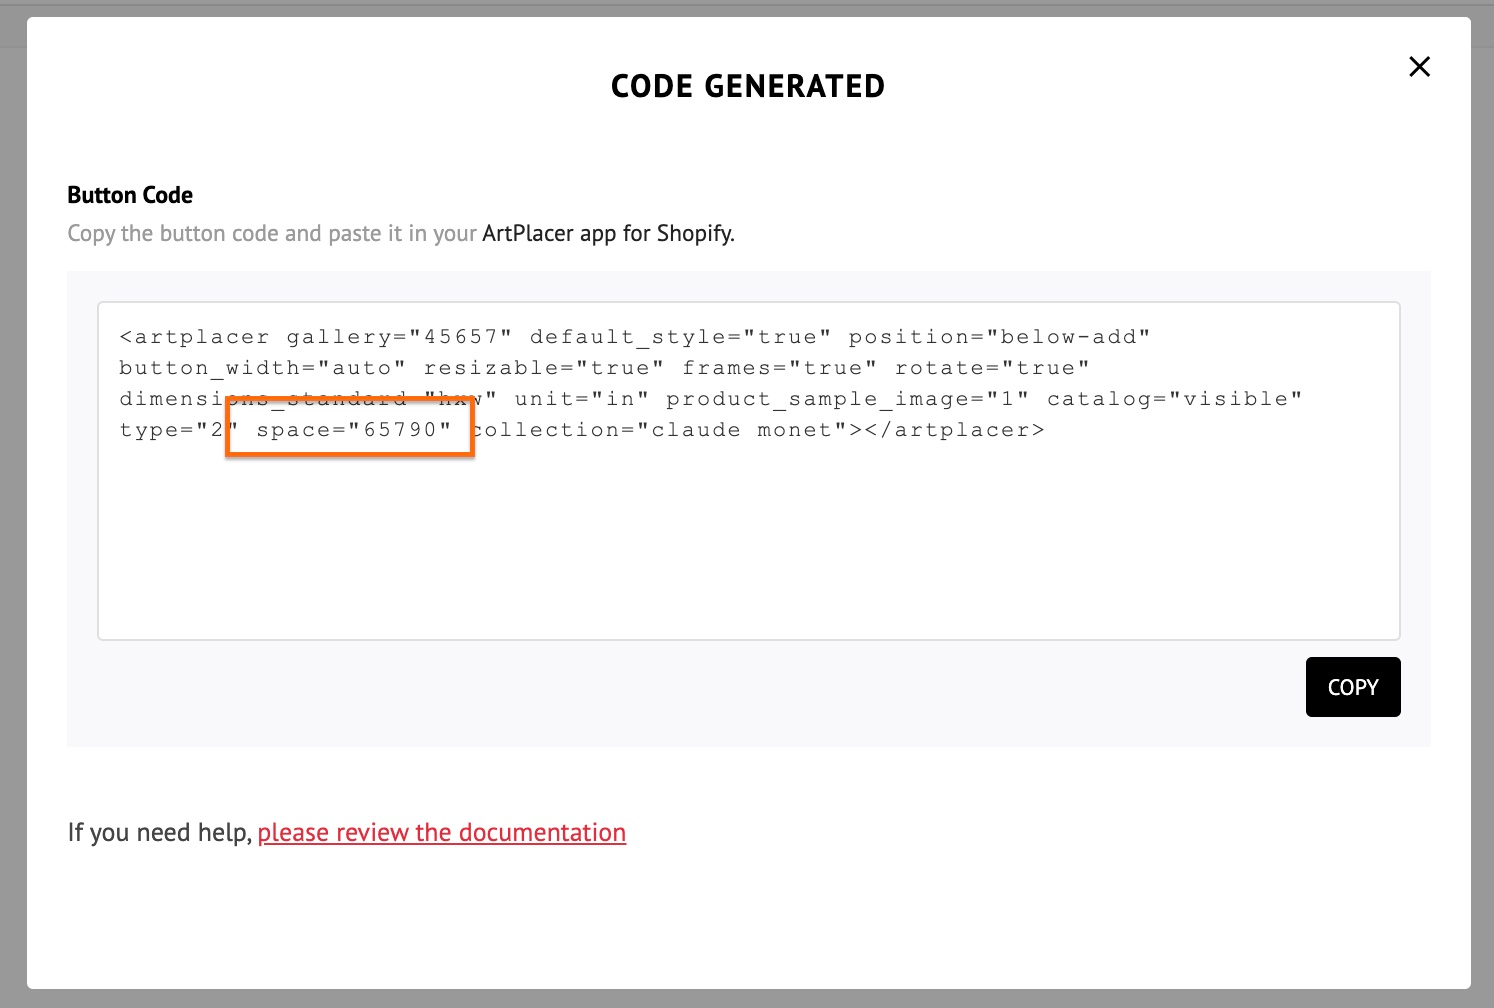Click the button_width auto attribute
Viewport: 1494px width, 1008px height.
260,368
